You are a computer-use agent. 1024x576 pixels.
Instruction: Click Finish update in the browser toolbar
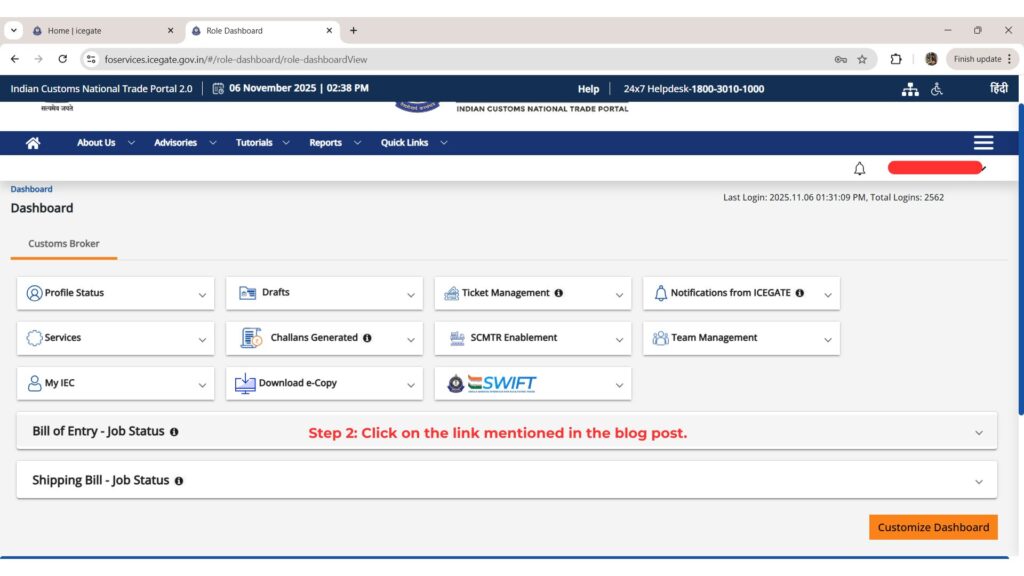tap(978, 59)
